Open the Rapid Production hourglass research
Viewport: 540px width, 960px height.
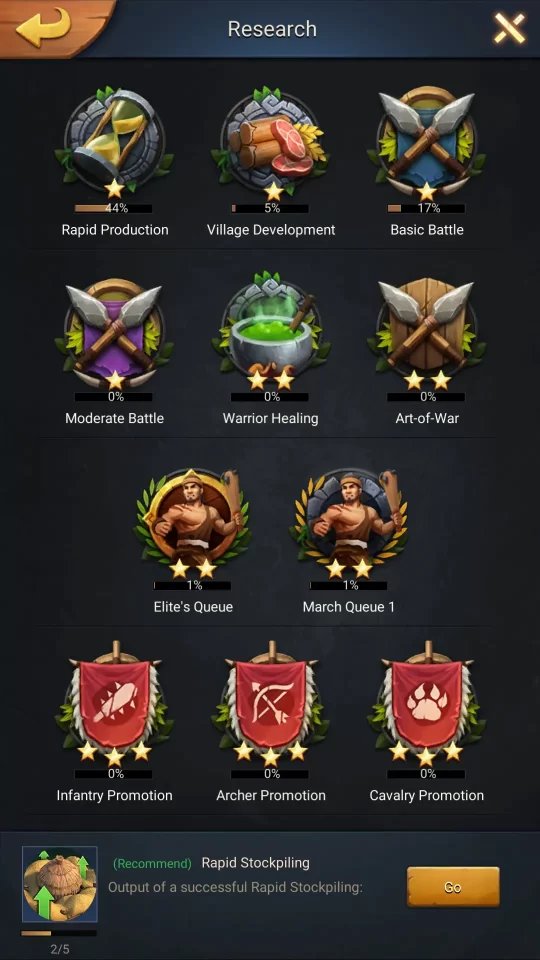(114, 142)
